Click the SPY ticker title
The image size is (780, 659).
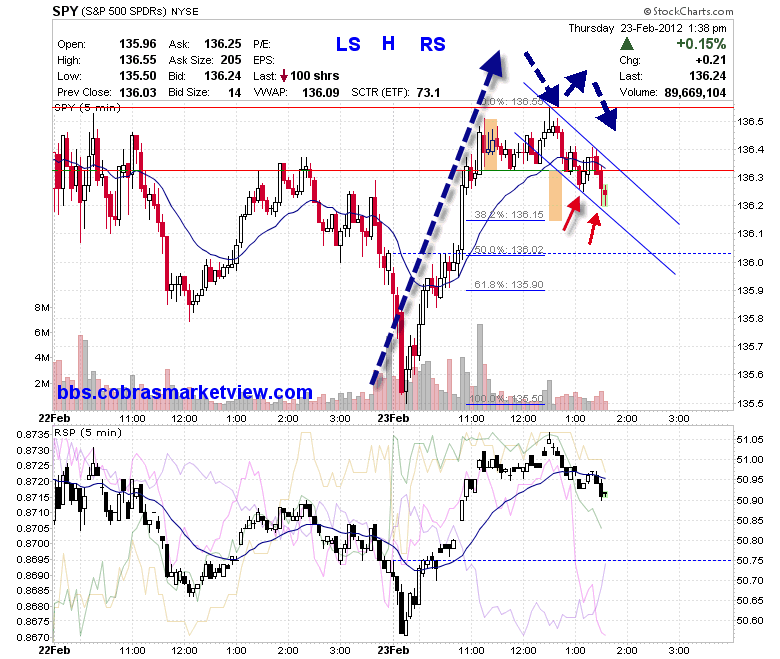click(65, 11)
